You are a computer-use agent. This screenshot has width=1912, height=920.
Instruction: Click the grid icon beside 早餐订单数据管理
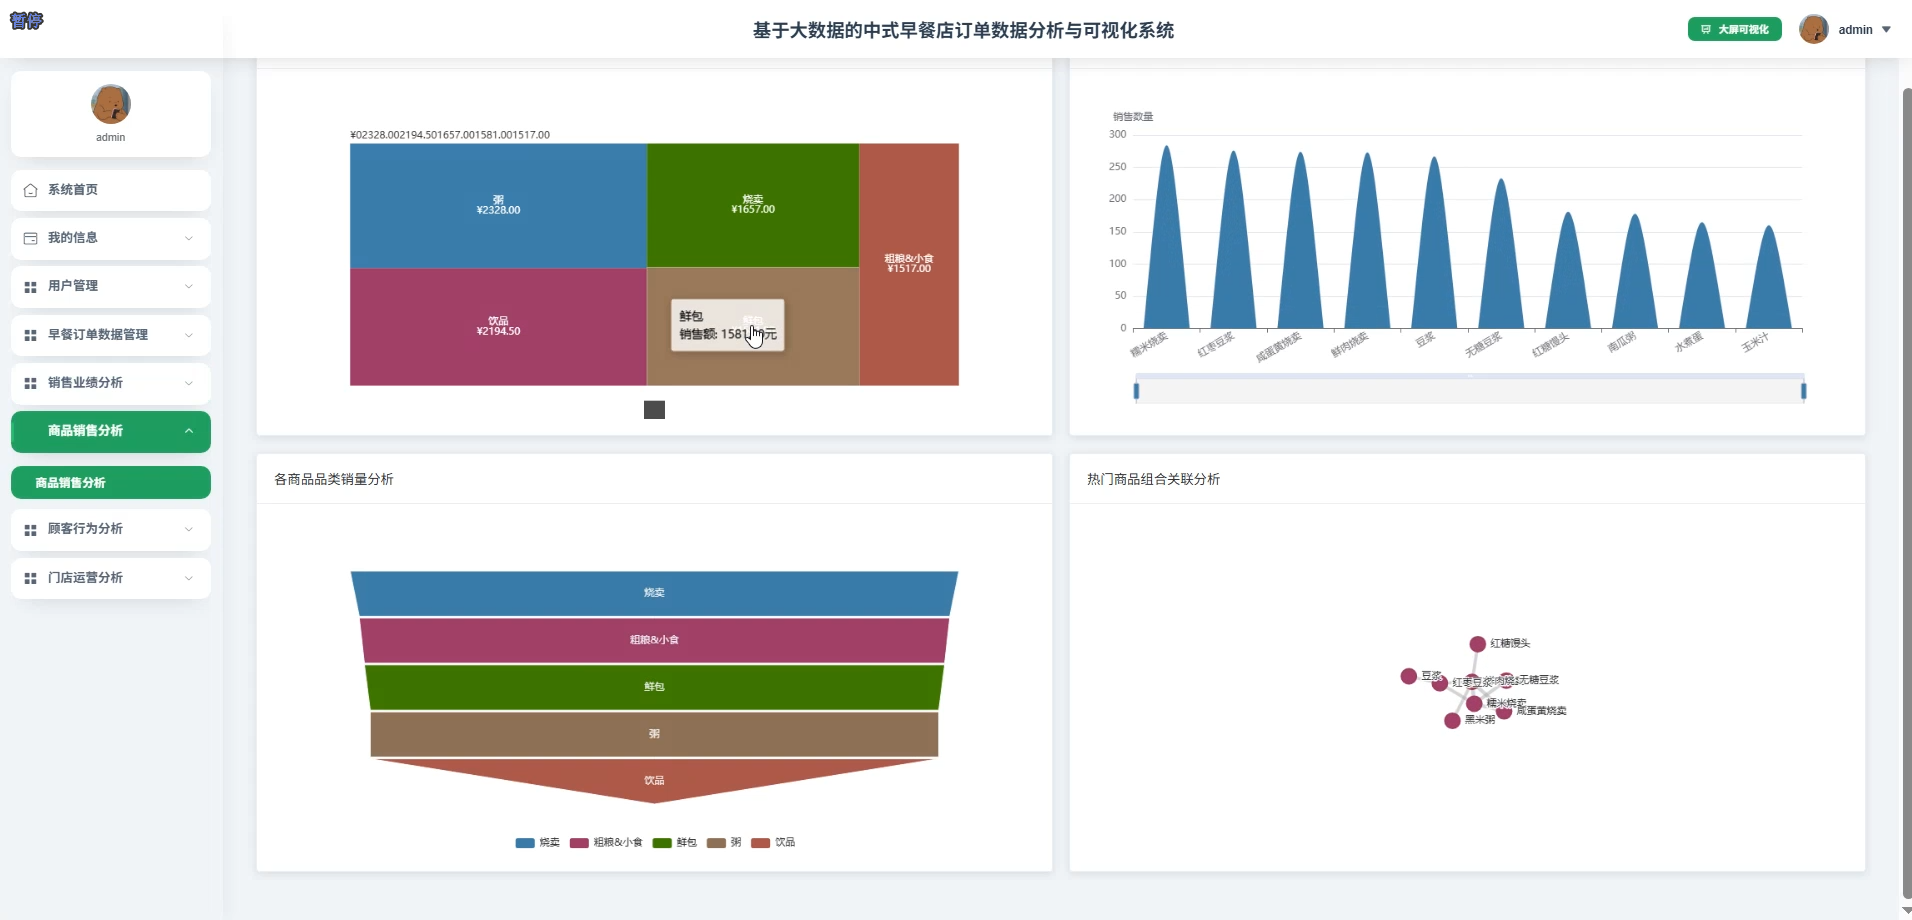[x=30, y=335]
